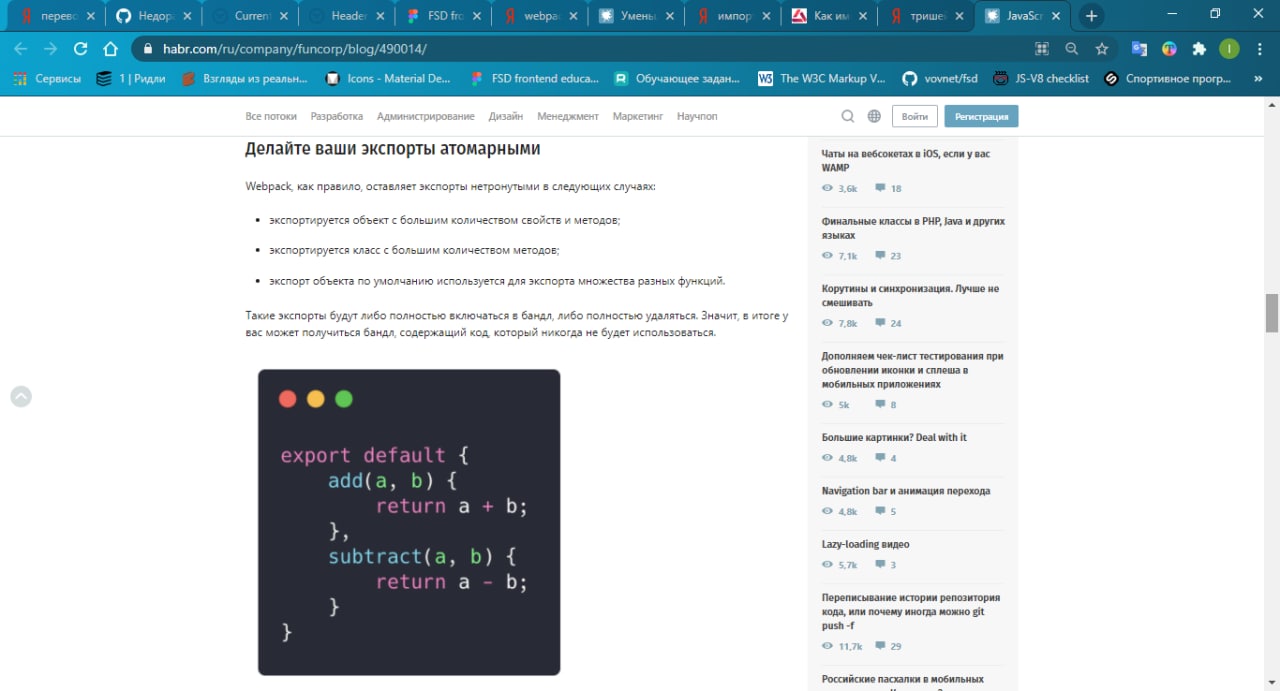Switch to the FSD fro Figma tab

tap(444, 16)
